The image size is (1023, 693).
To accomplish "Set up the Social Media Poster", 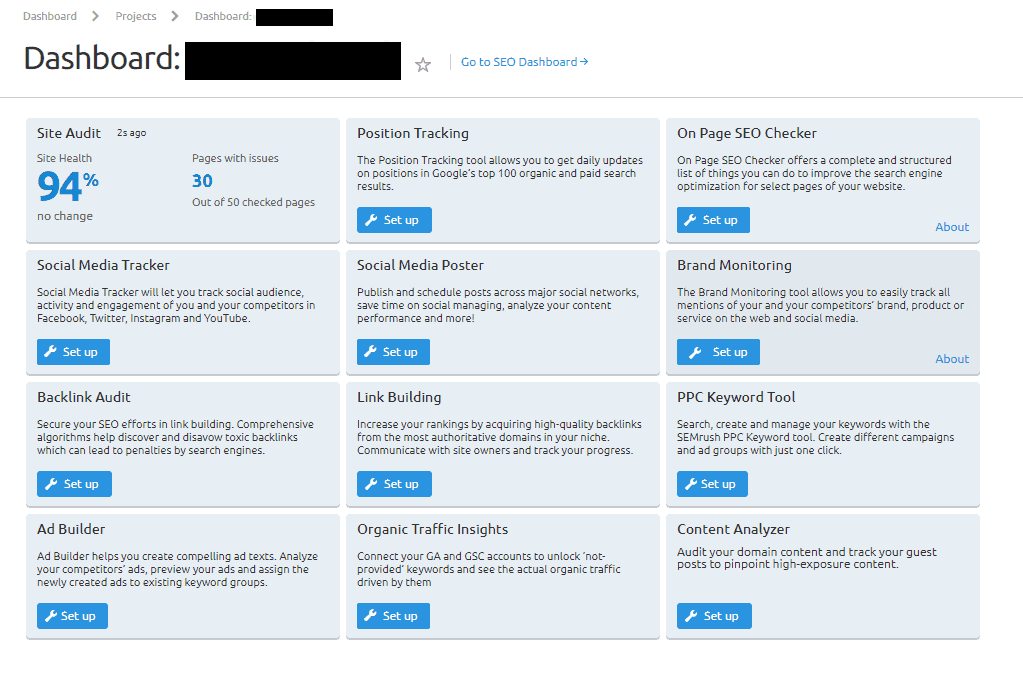I will click(x=393, y=352).
